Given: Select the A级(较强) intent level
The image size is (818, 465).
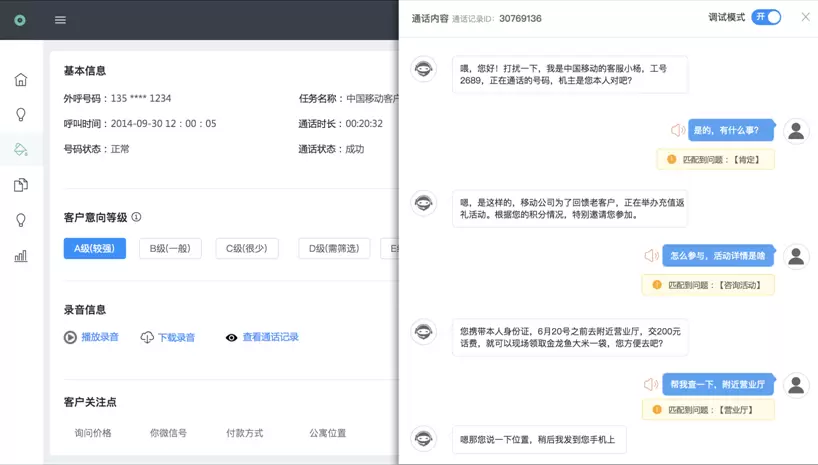Looking at the screenshot, I should 94,249.
